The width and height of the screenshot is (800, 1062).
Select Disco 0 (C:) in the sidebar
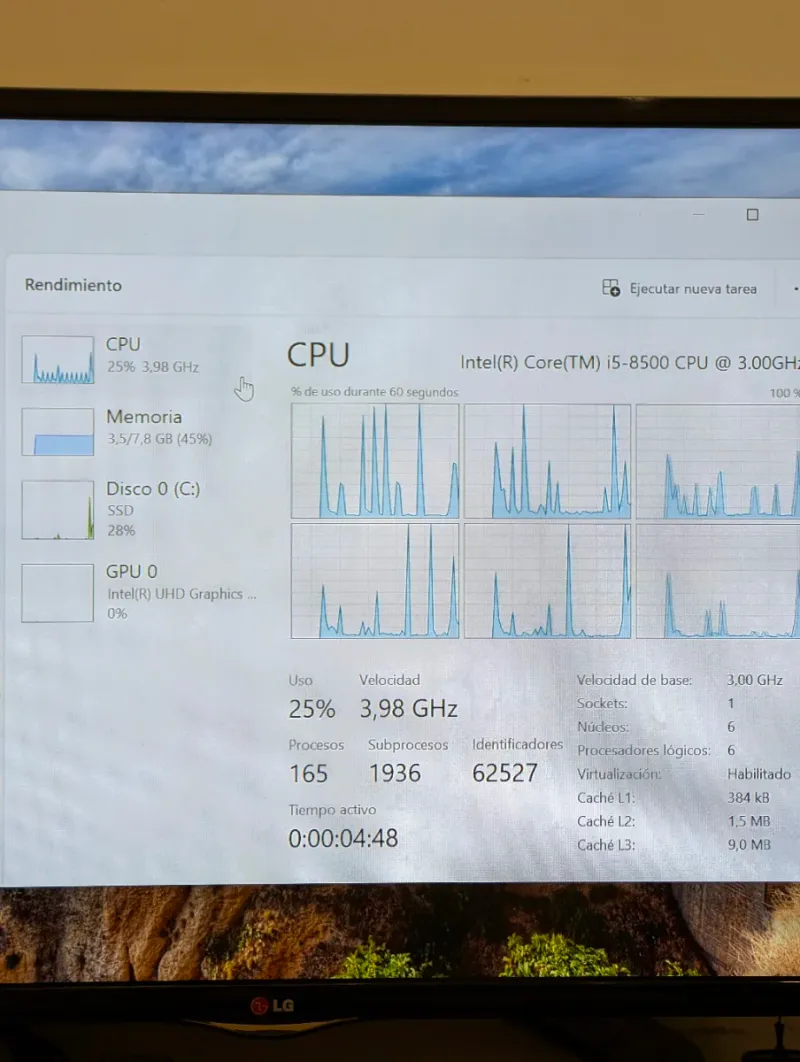[135, 509]
